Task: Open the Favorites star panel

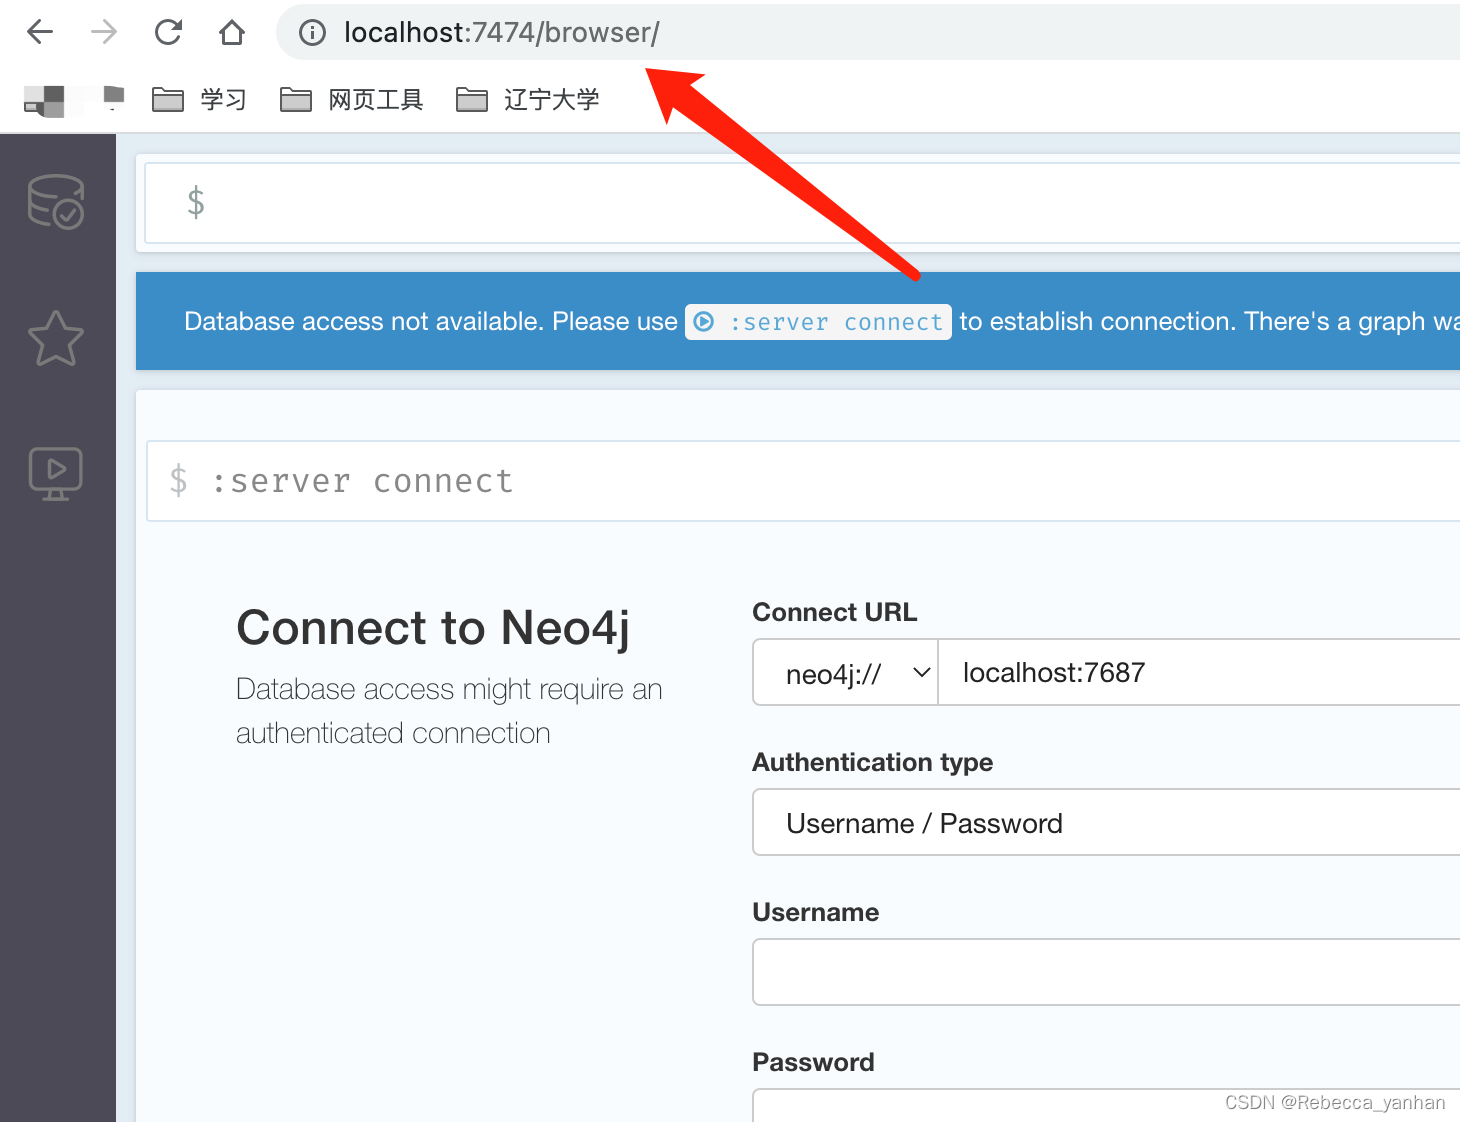Action: pos(55,338)
